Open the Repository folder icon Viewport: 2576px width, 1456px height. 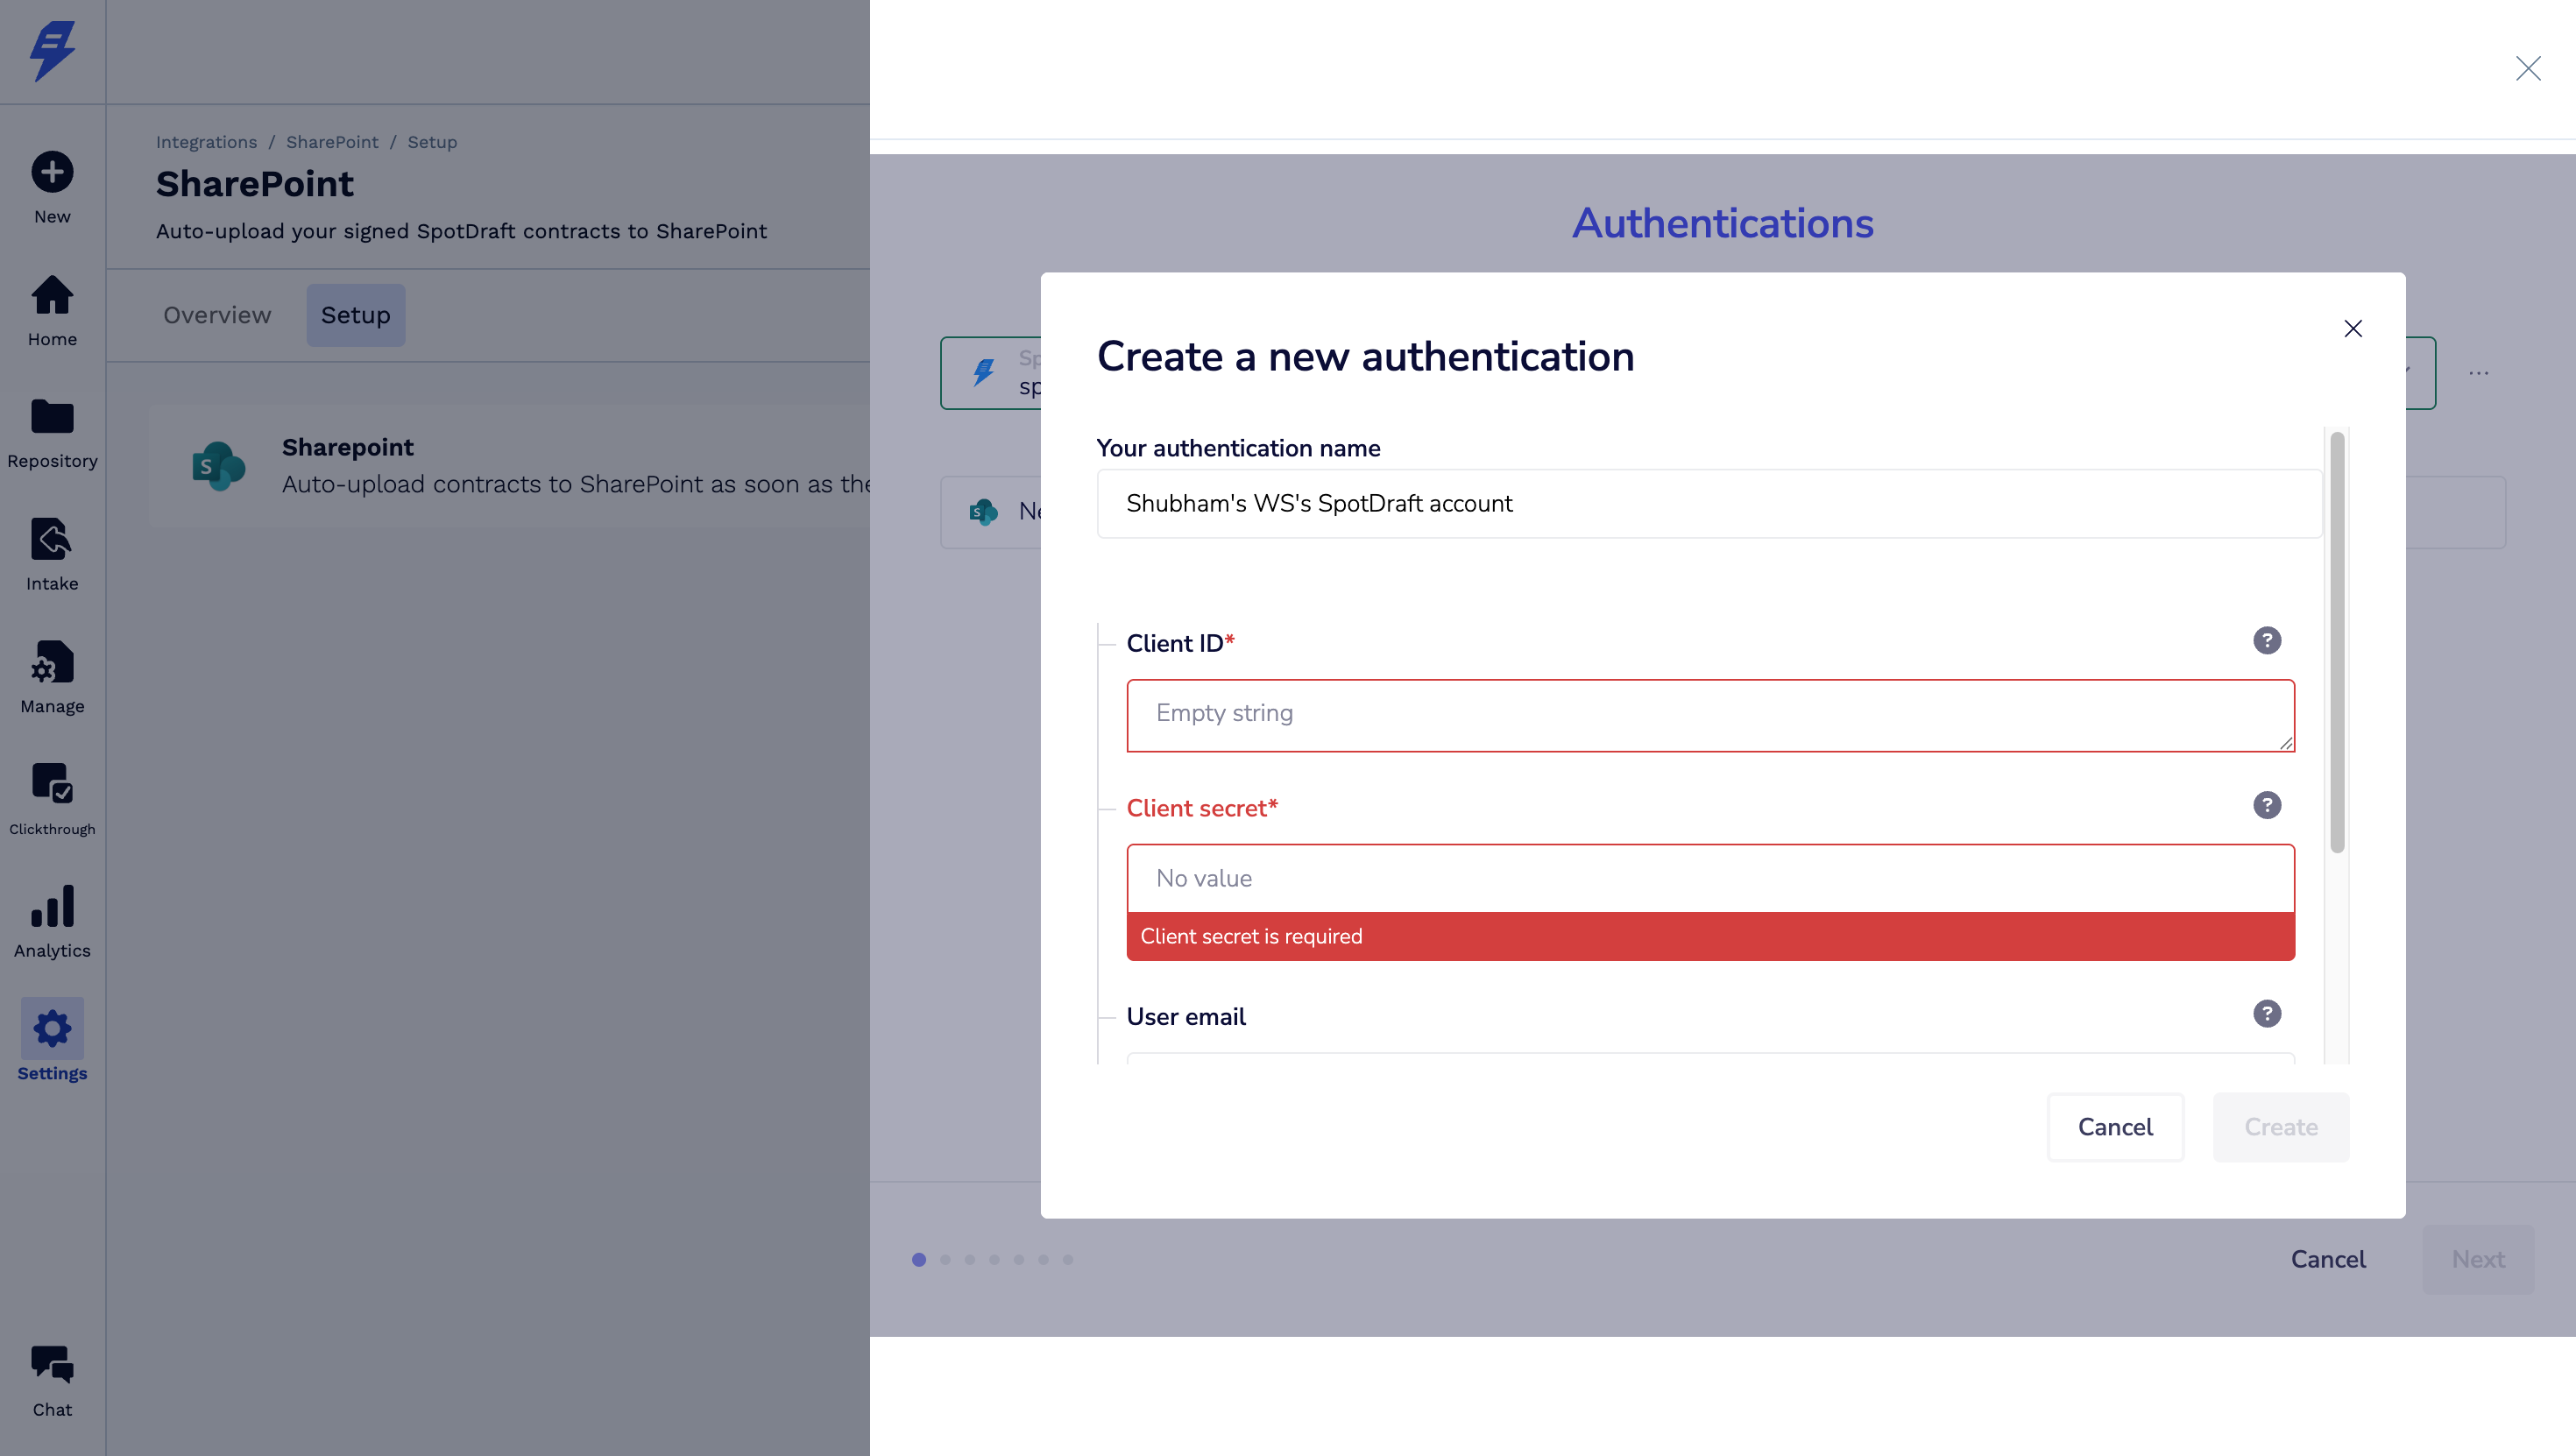[52, 418]
